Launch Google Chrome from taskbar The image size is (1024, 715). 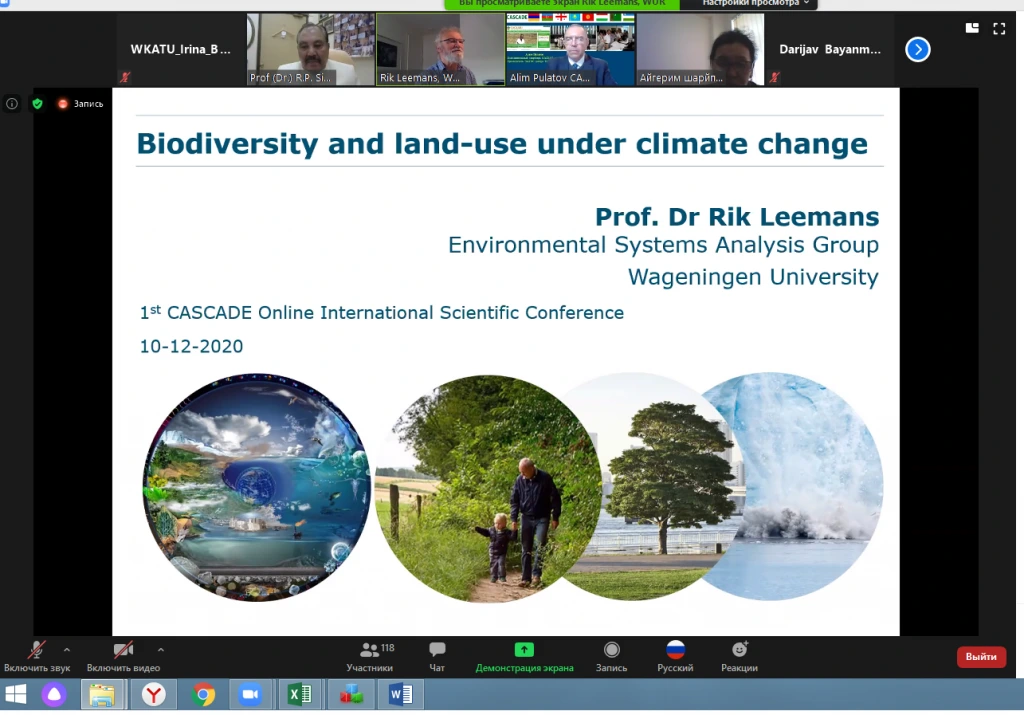(203, 694)
